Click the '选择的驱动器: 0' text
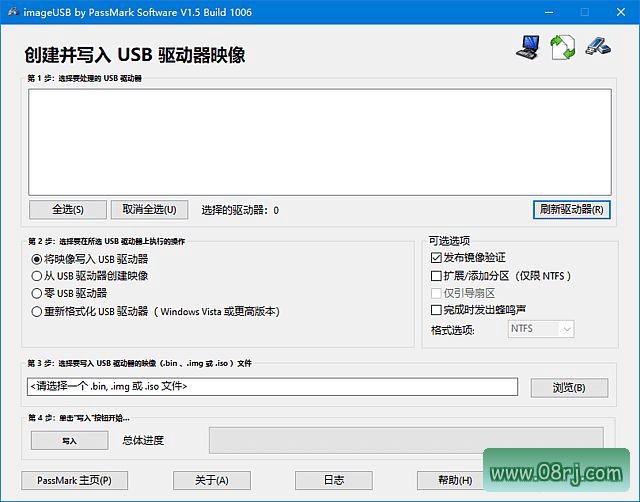Image resolution: width=640 pixels, height=502 pixels. (240, 211)
